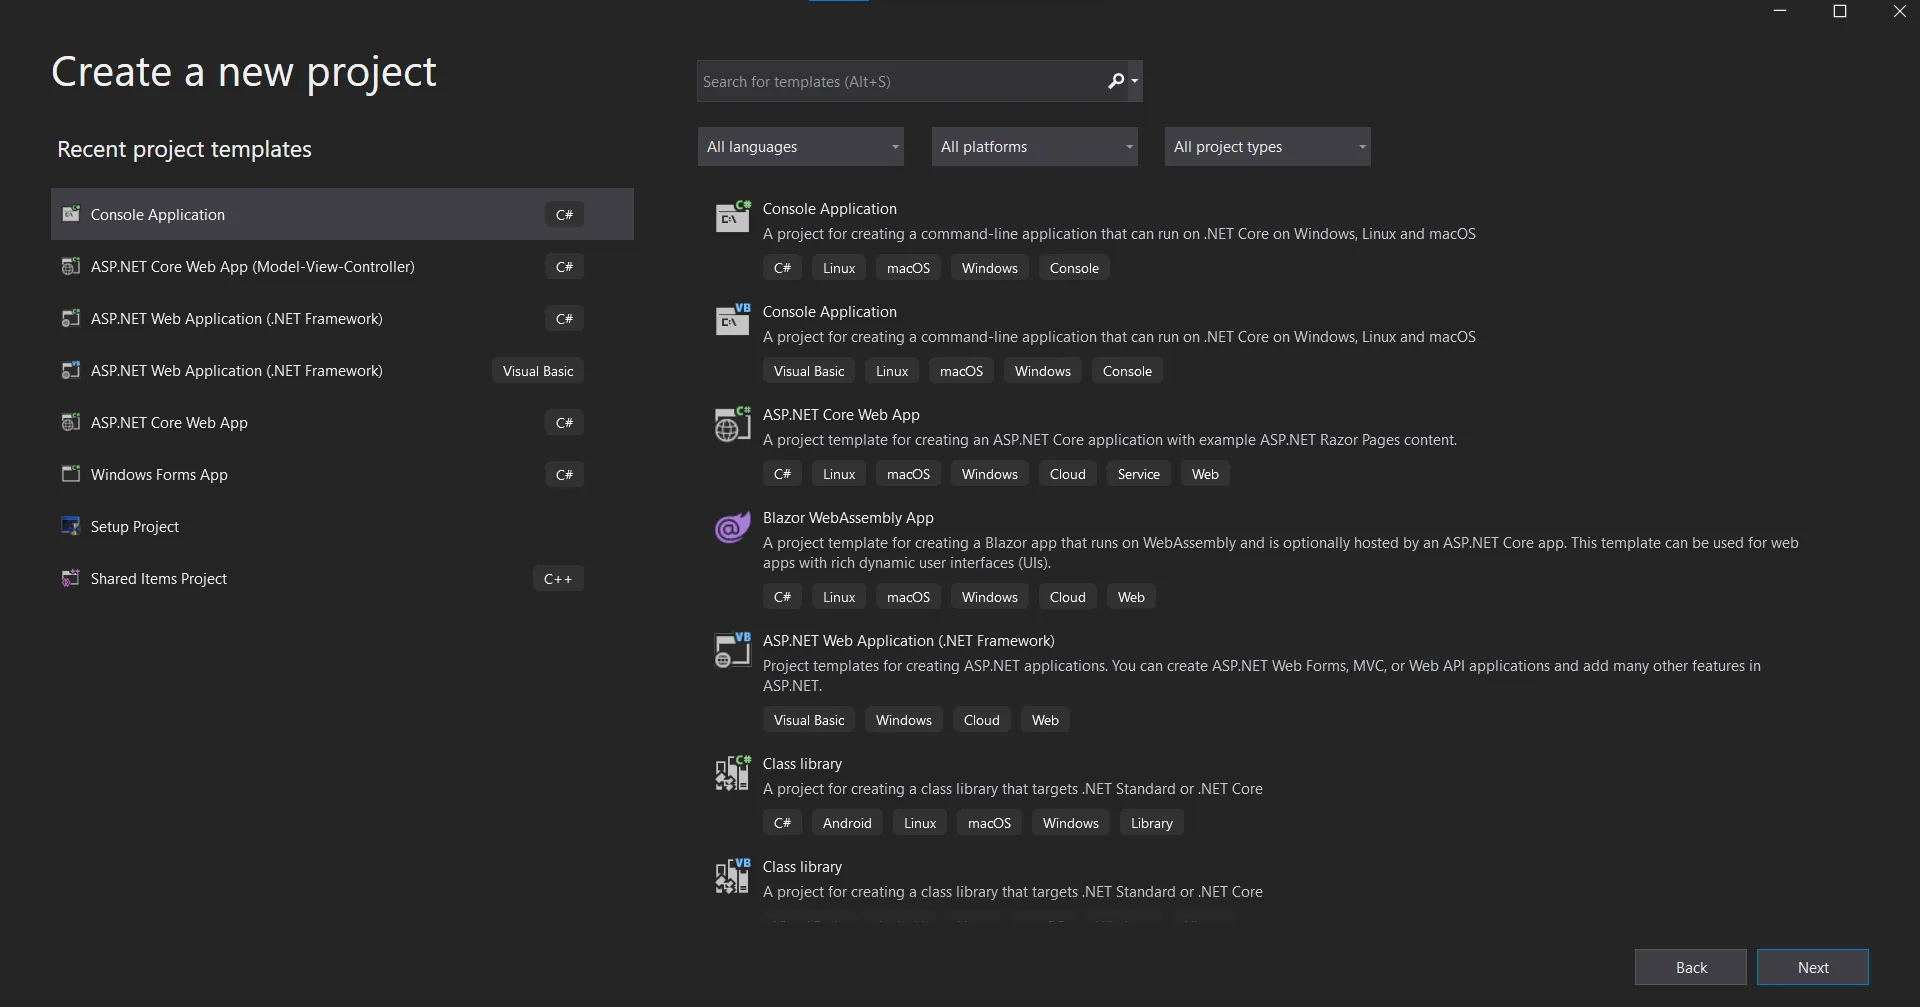This screenshot has height=1007, width=1920.
Task: Click Cloud tag under Blazor WebAssembly App
Action: (x=1067, y=597)
